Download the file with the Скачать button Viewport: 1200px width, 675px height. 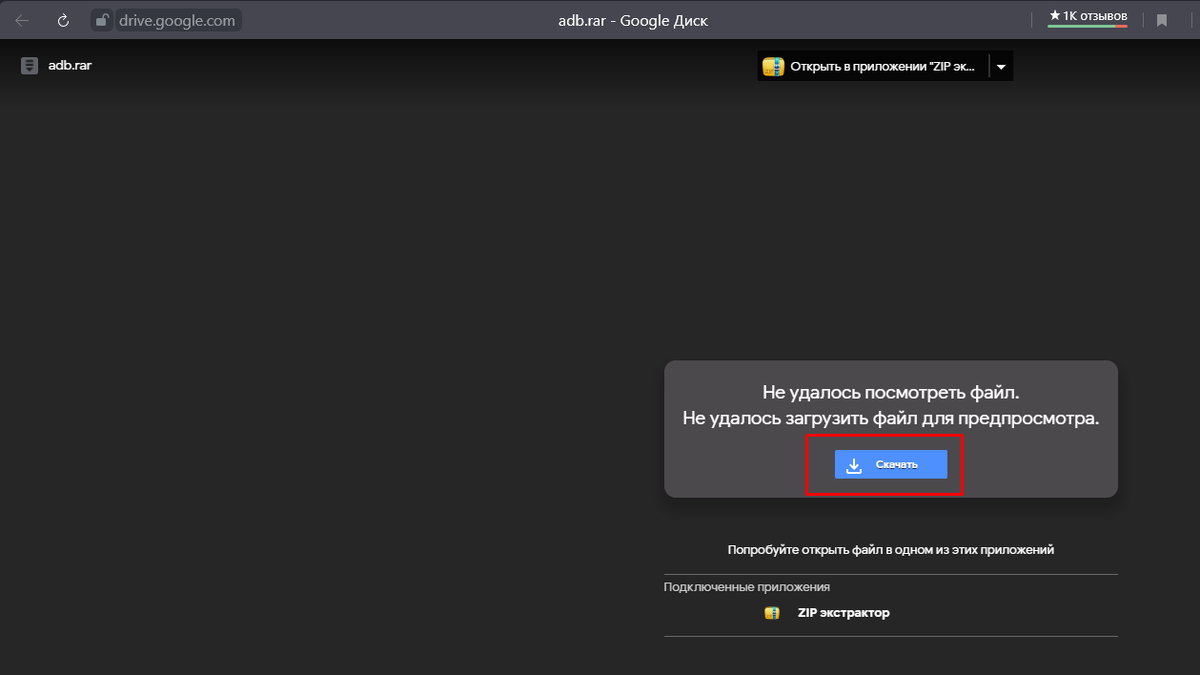pyautogui.click(x=891, y=465)
